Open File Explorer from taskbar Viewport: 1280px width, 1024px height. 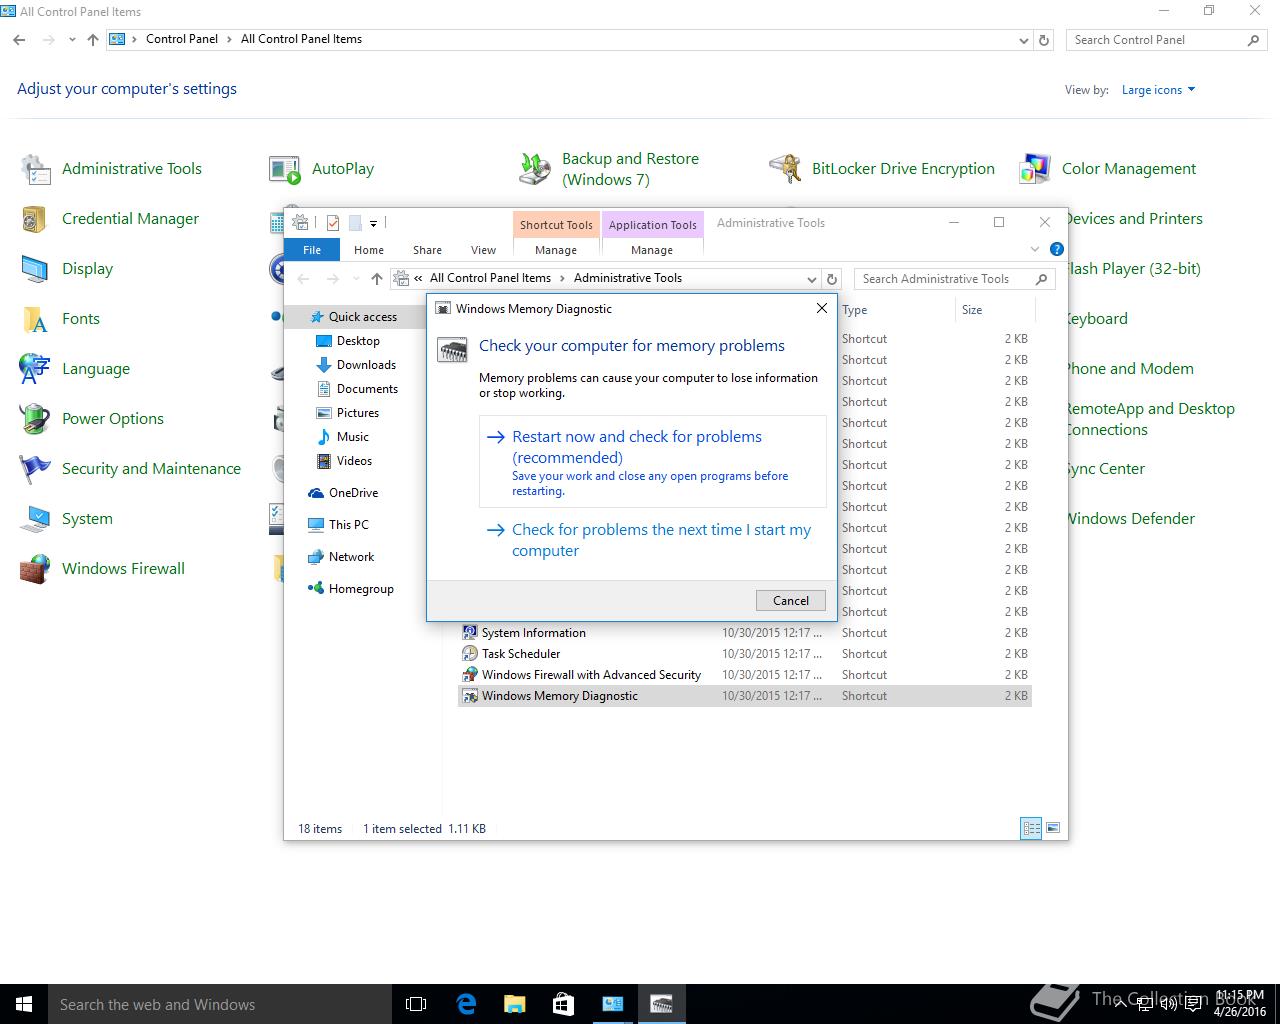[514, 1004]
